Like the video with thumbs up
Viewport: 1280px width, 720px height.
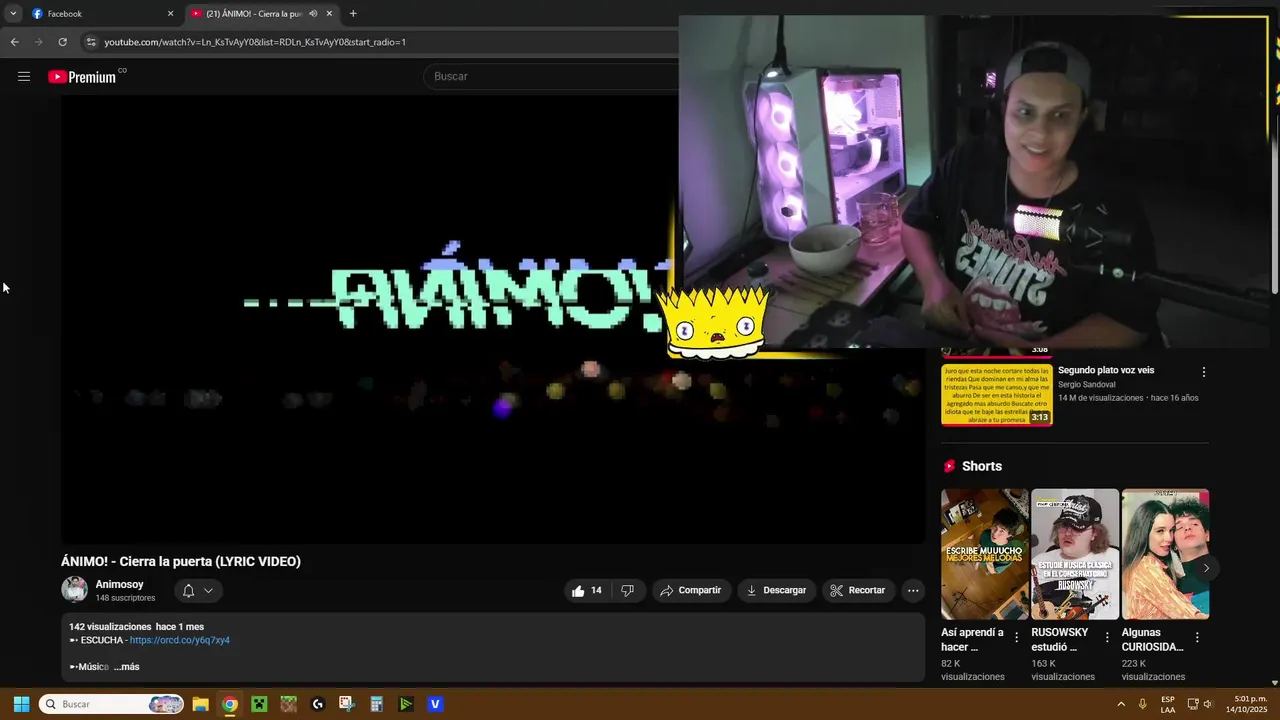[587, 591]
